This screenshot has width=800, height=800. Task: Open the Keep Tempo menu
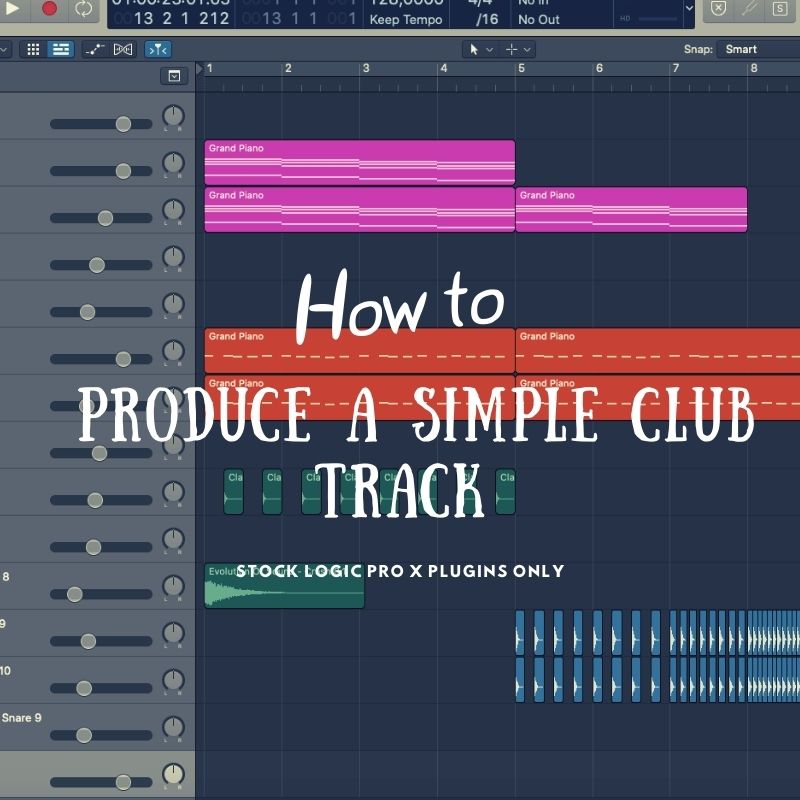(406, 19)
